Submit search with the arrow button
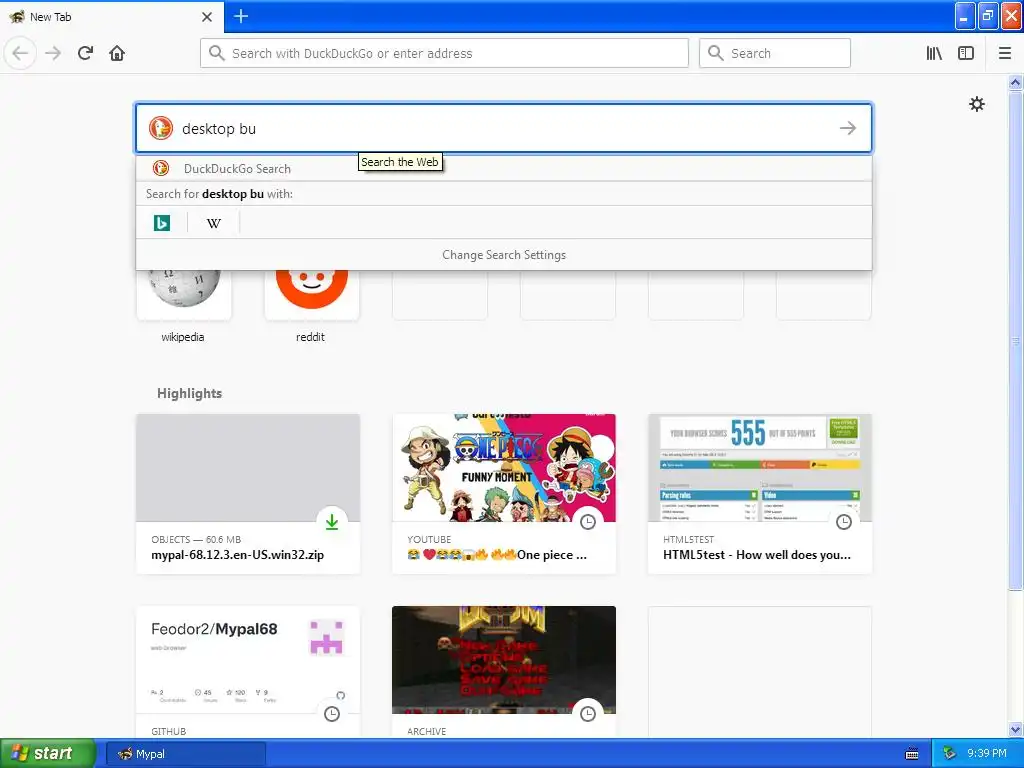This screenshot has height=768, width=1024. click(848, 128)
